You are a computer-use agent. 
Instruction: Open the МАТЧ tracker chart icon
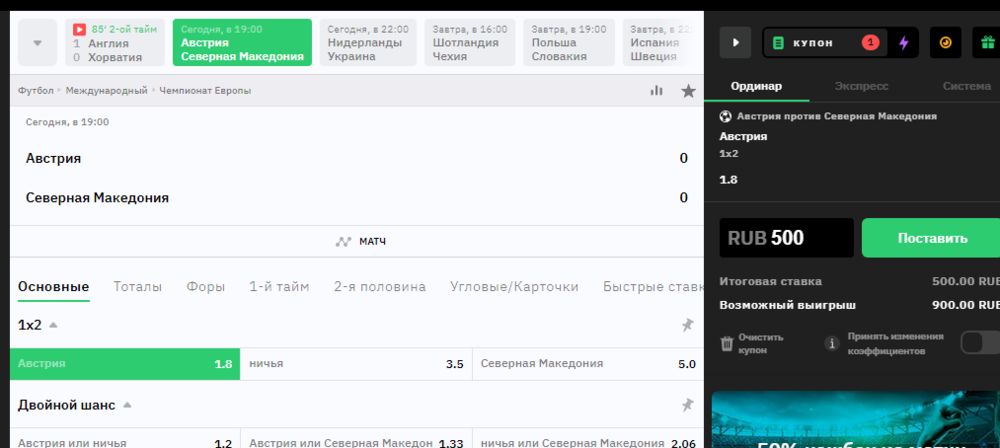click(344, 242)
